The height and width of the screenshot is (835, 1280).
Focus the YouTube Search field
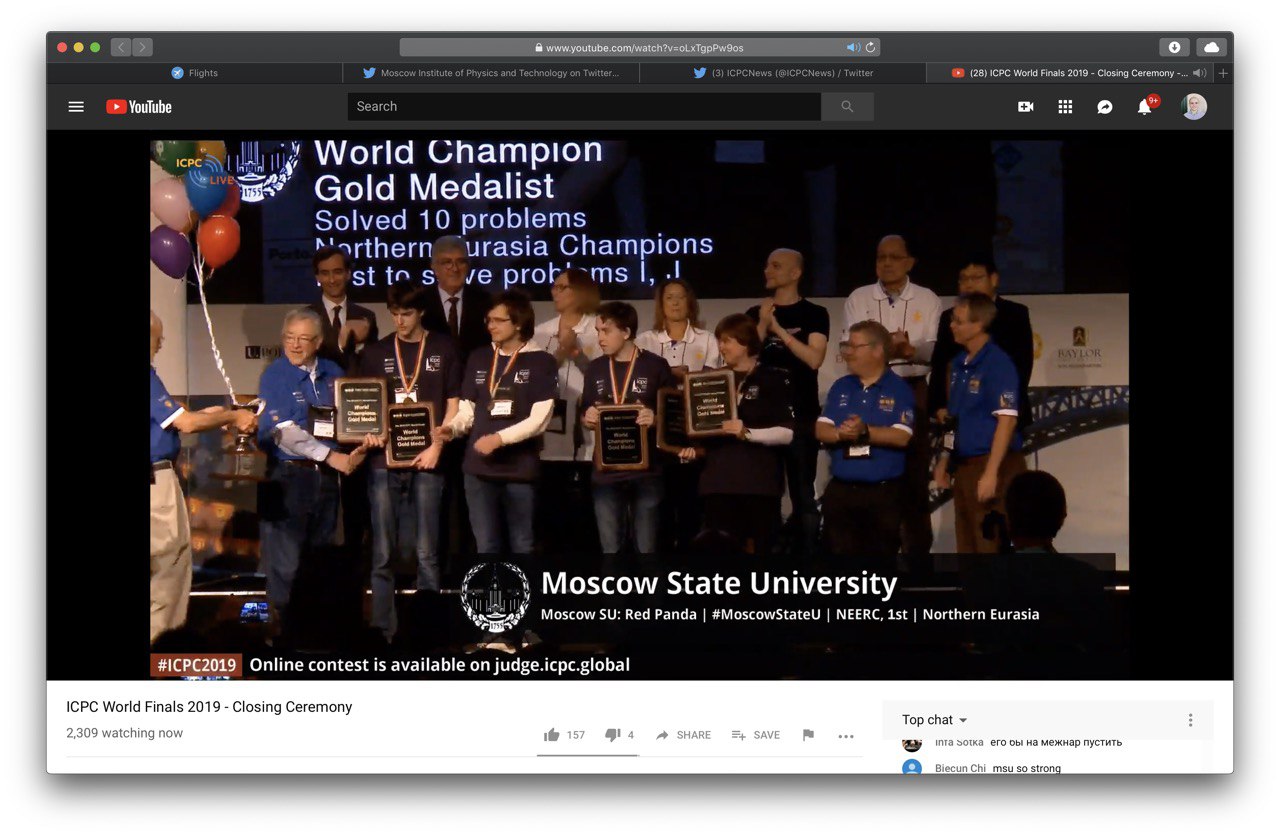[584, 107]
